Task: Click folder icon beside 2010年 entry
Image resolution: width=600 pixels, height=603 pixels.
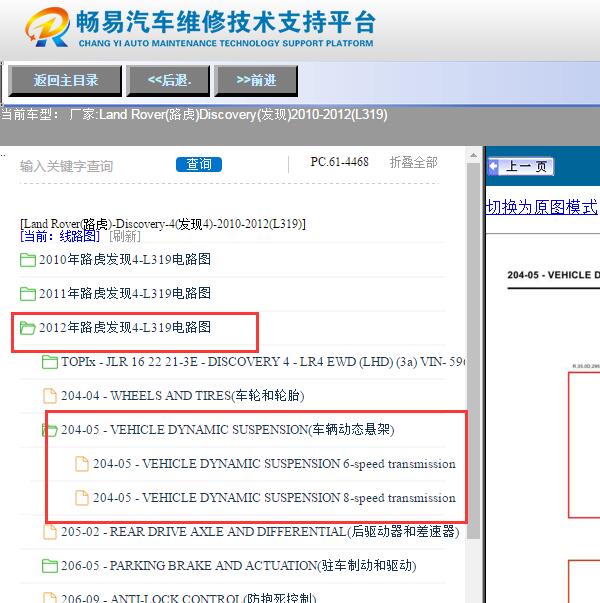Action: (28, 260)
